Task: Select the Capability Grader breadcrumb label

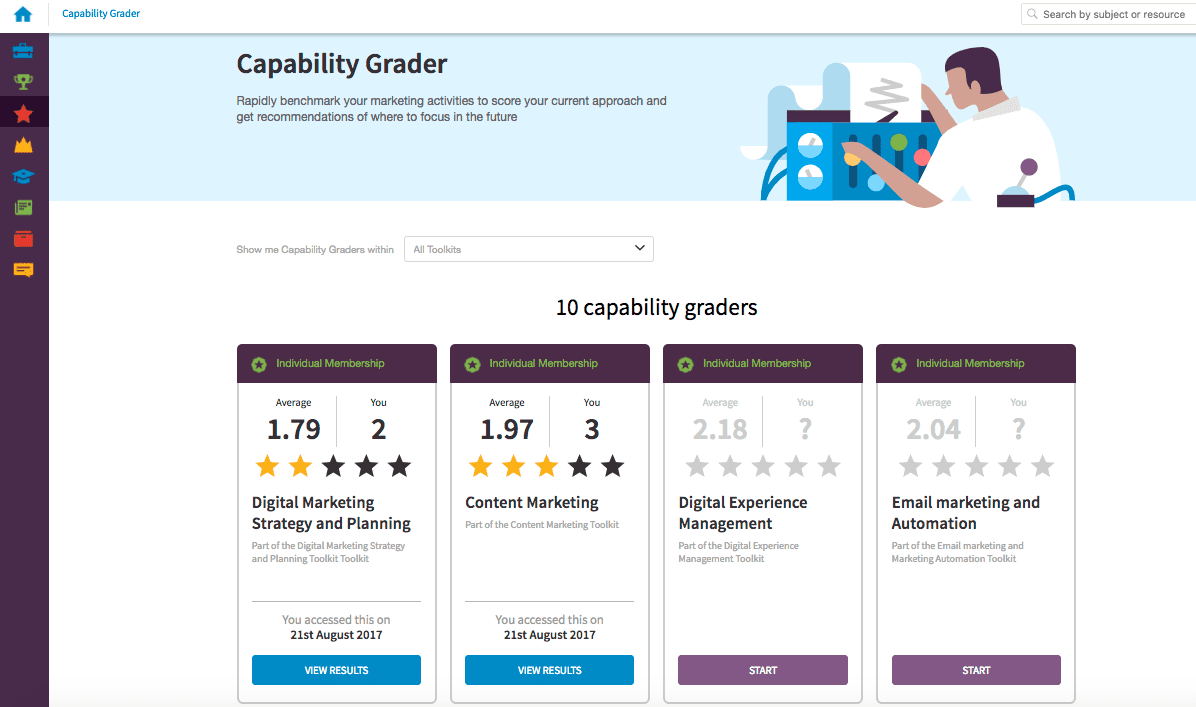Action: point(100,14)
